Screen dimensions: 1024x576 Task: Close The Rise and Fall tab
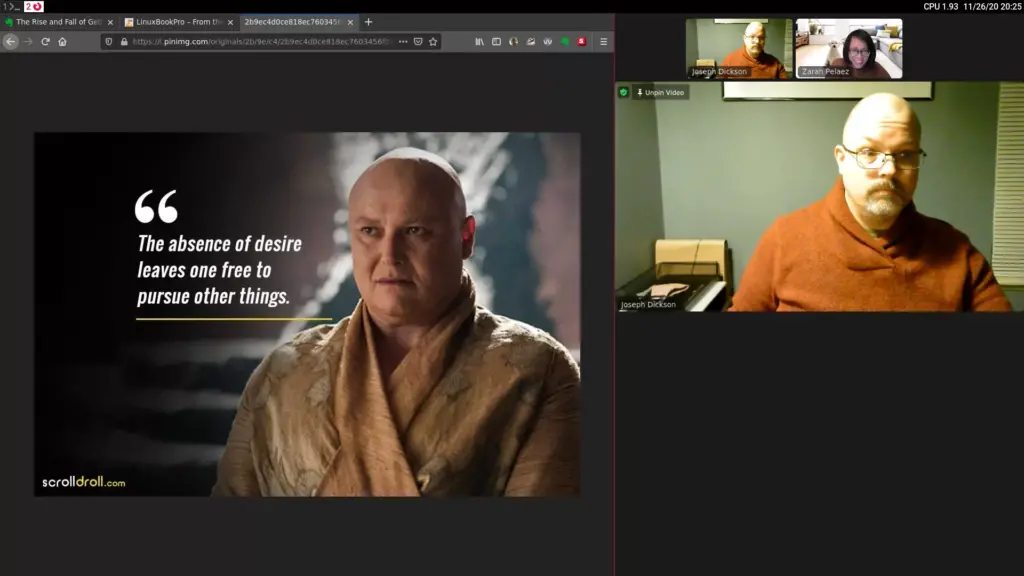[x=110, y=22]
